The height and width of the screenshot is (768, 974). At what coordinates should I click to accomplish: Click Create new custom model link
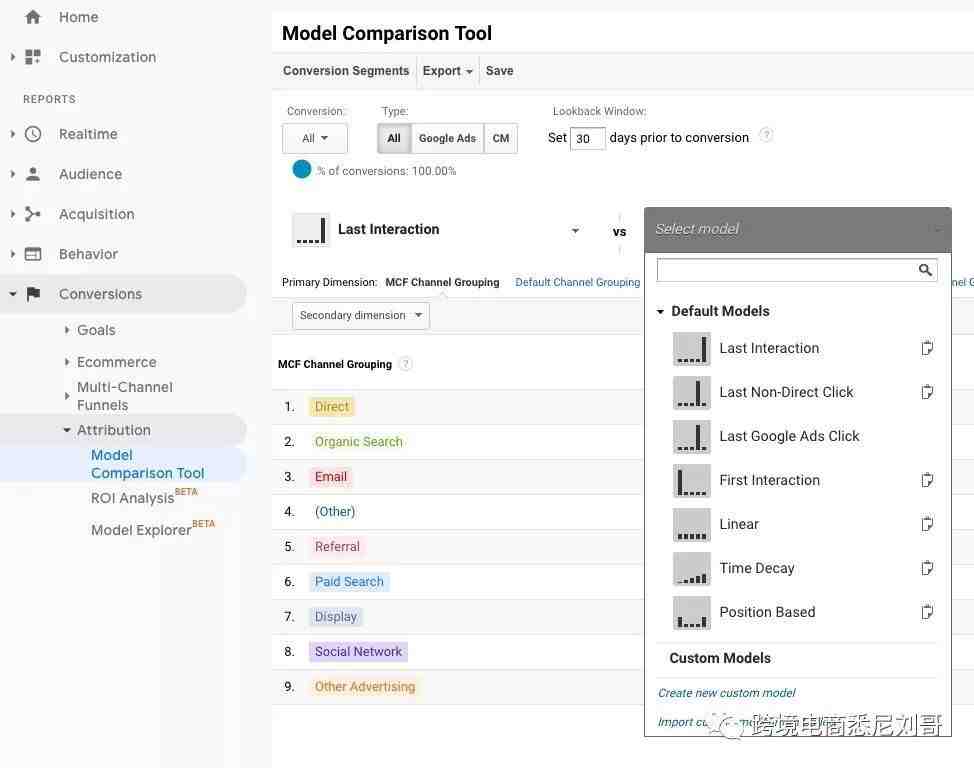(726, 693)
